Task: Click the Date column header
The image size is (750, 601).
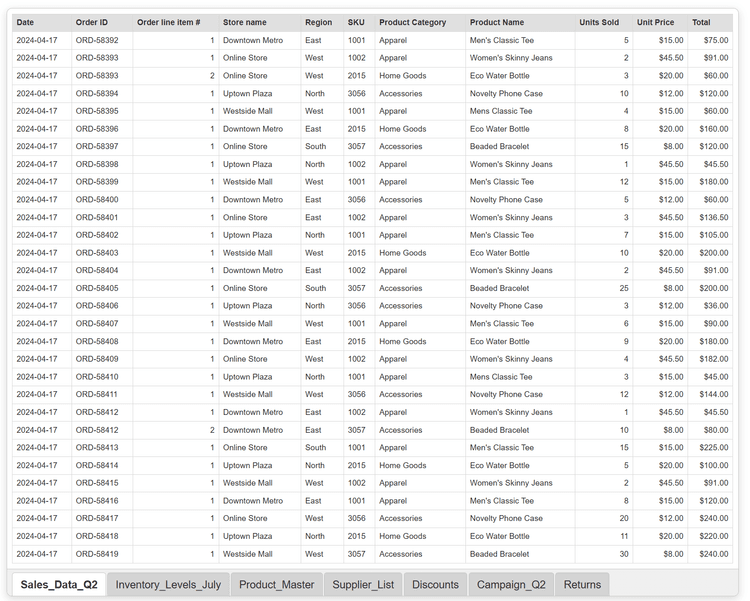Action: [x=42, y=22]
